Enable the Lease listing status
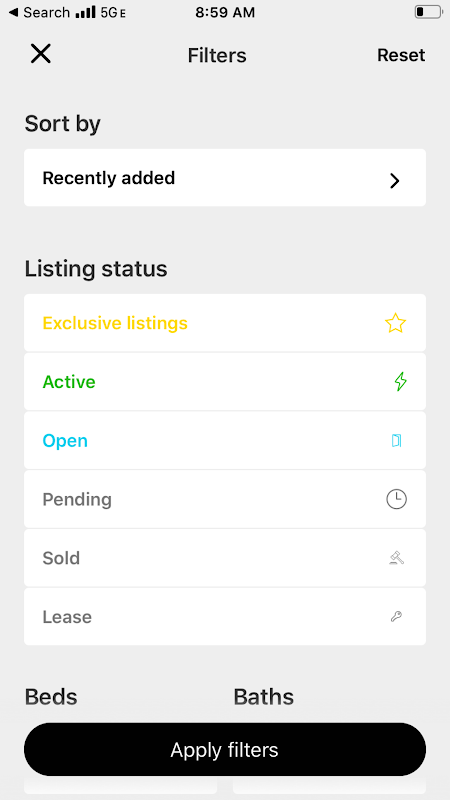 (x=225, y=616)
